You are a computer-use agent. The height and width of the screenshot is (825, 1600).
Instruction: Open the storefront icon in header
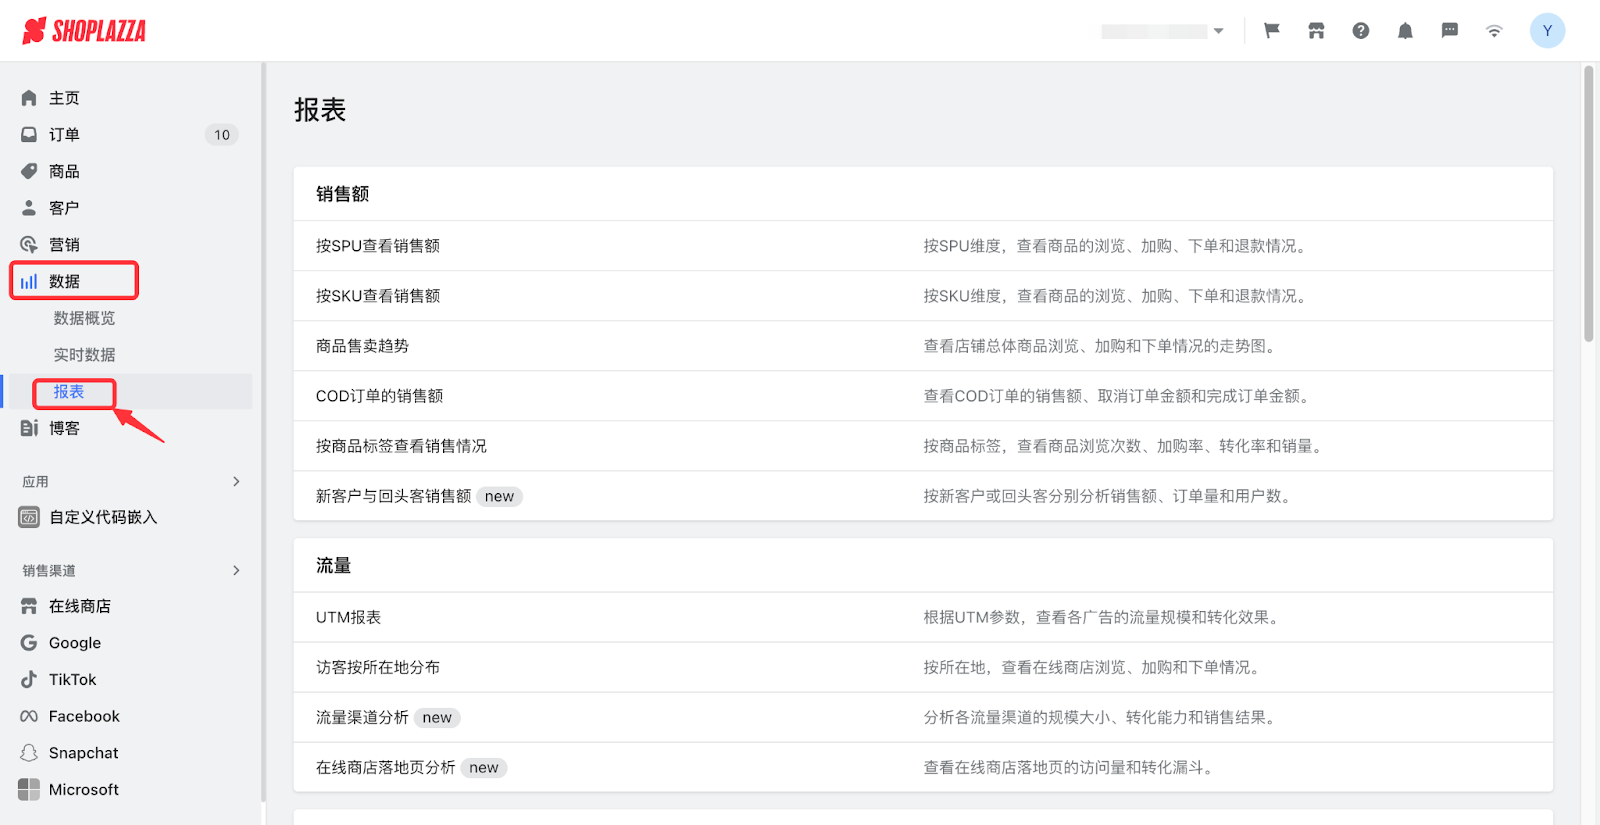click(1316, 31)
